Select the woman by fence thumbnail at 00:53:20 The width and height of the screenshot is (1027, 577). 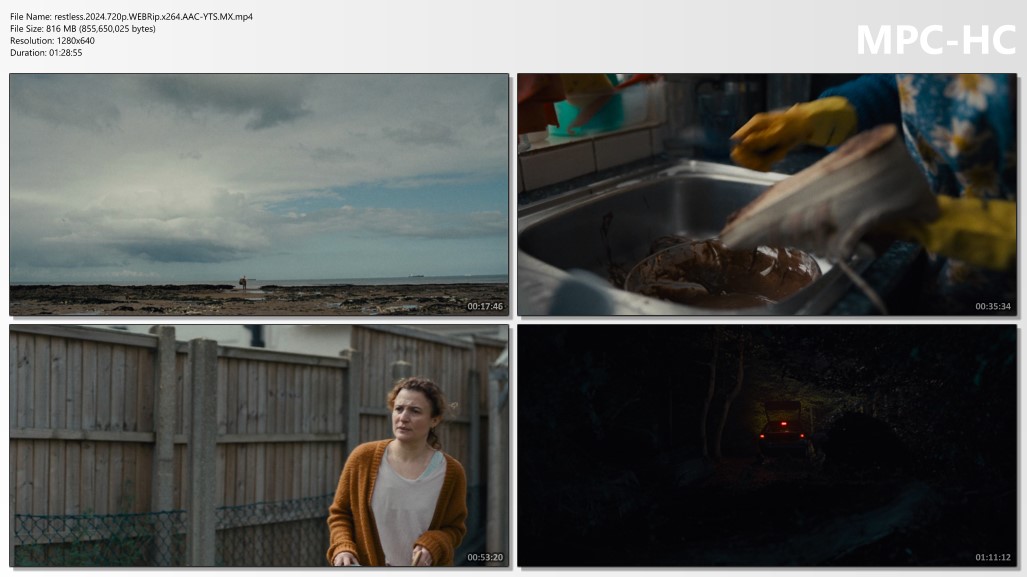[259, 445]
